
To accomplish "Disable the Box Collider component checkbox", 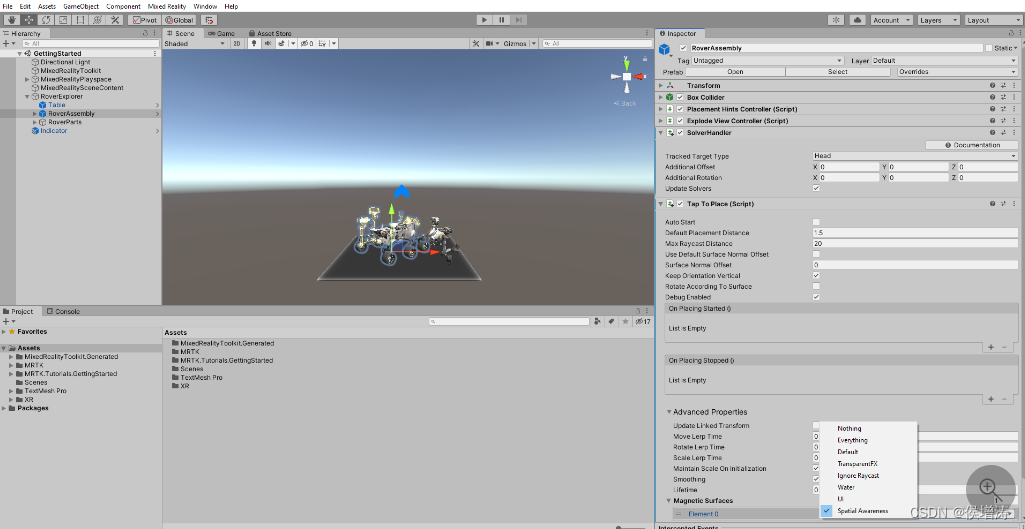I will (x=680, y=97).
